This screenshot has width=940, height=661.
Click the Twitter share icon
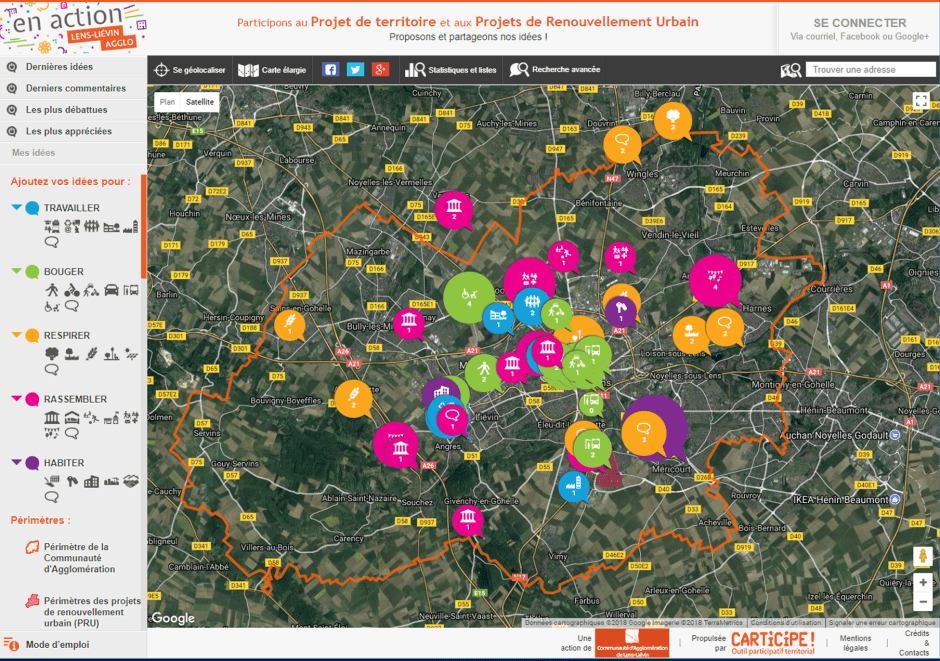pyautogui.click(x=355, y=70)
